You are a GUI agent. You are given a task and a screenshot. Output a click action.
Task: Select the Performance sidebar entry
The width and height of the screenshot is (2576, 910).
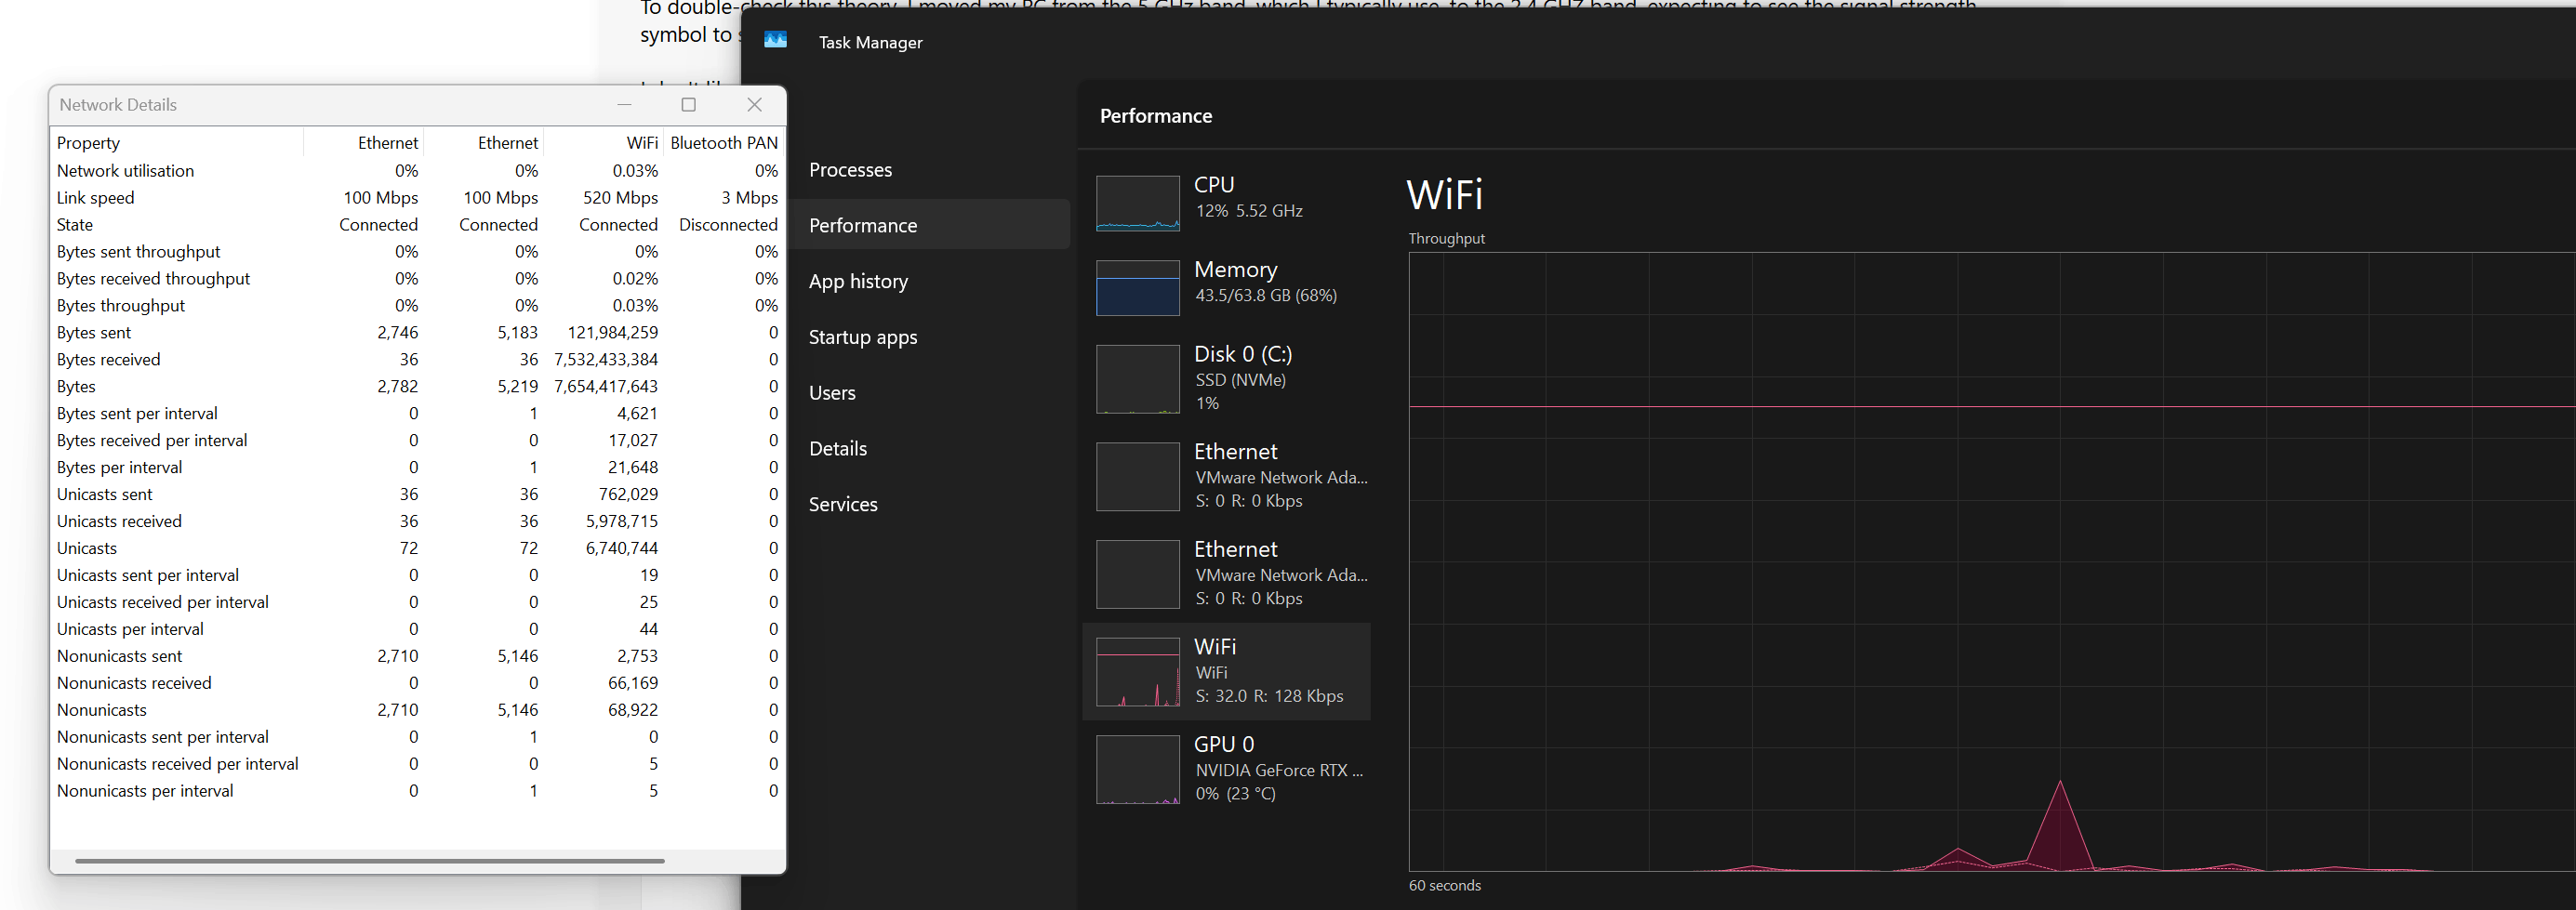(863, 225)
